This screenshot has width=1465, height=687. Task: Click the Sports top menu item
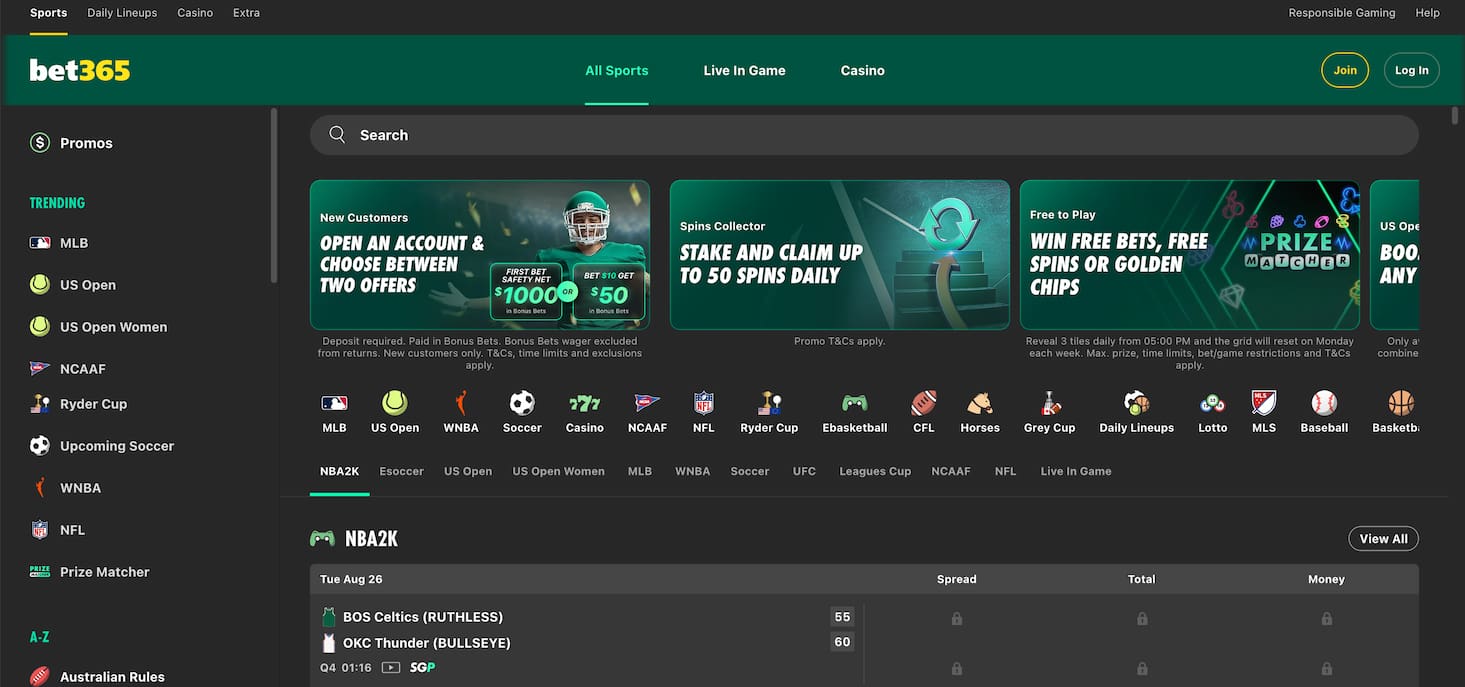[x=48, y=13]
